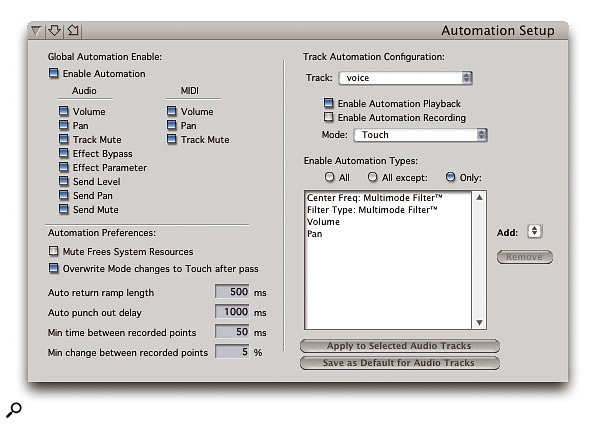Toggle Audio Volume automation checkbox
Image resolution: width=602 pixels, height=424 pixels.
coord(63,111)
